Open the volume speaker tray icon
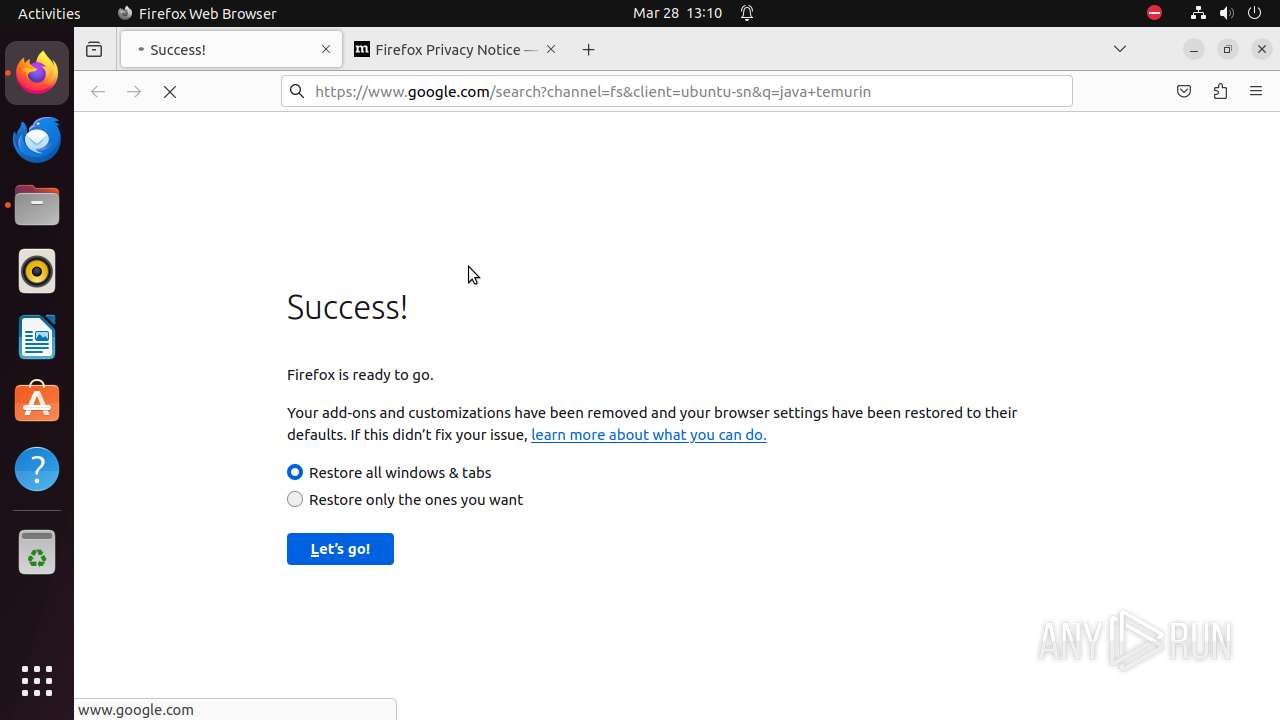1280x720 pixels. (1227, 13)
